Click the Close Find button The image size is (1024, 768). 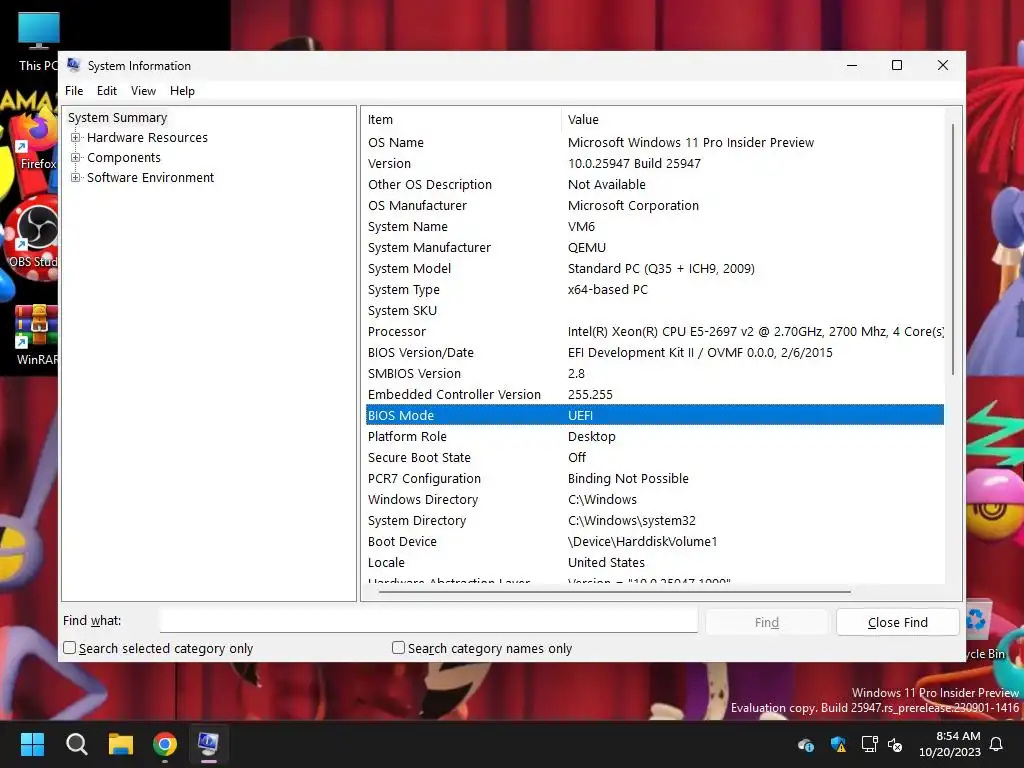(x=897, y=622)
